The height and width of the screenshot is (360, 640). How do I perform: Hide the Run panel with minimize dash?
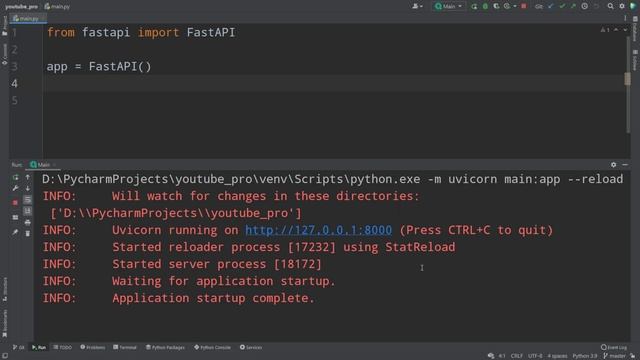click(625, 164)
